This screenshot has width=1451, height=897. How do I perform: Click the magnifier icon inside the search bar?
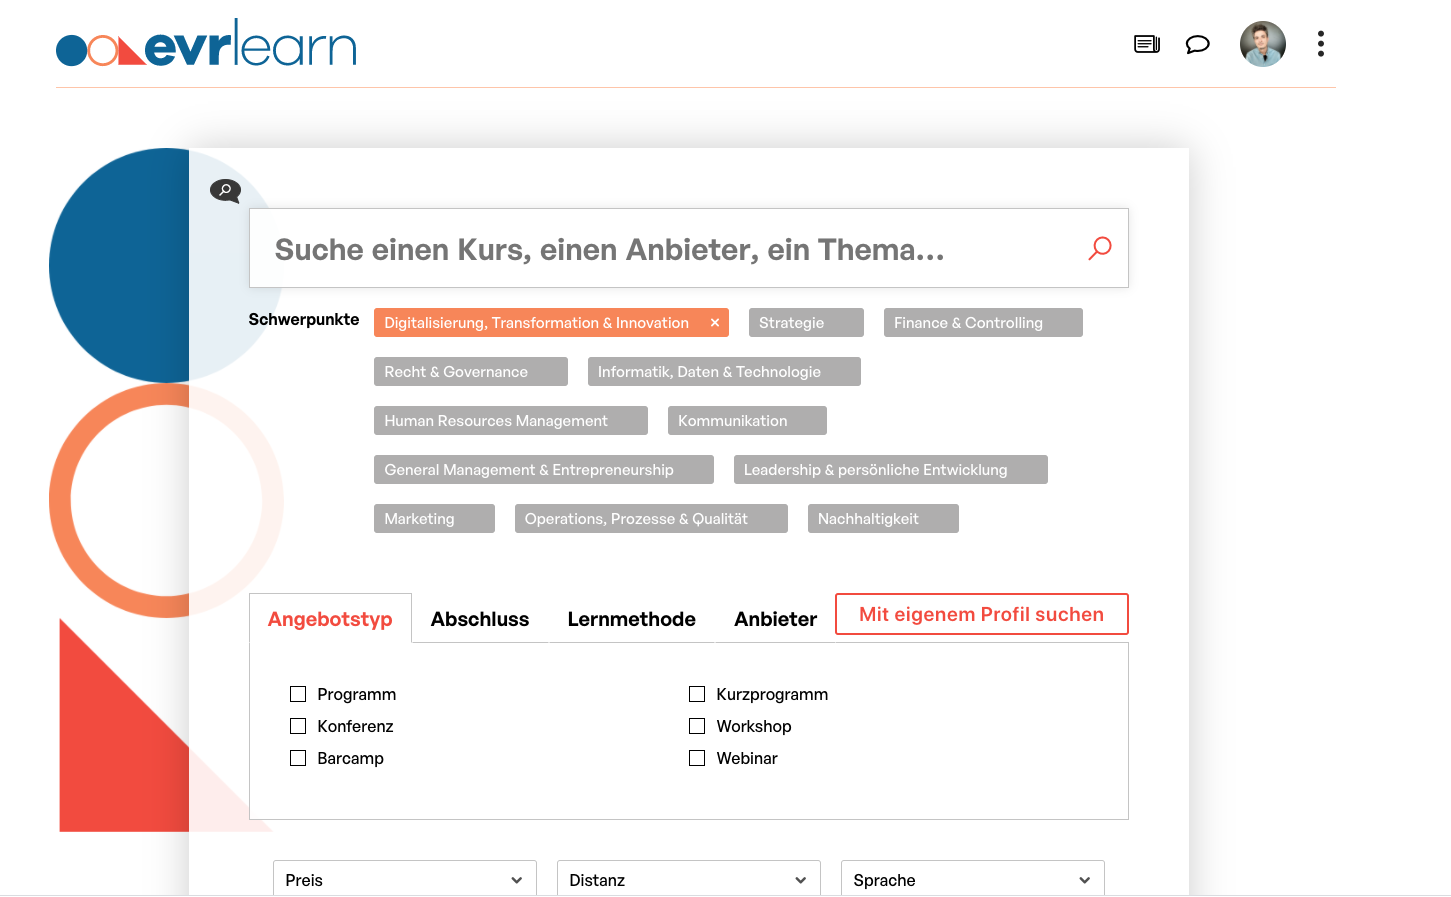(1099, 247)
